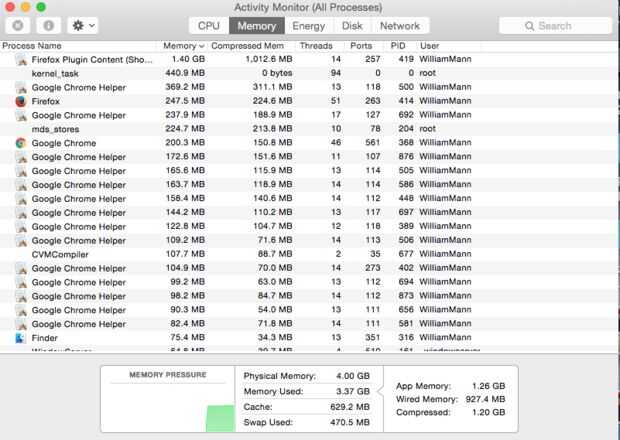Click Chrome Helper icon, PID 402 row
Screen dimensions: 620x440
click(21, 268)
